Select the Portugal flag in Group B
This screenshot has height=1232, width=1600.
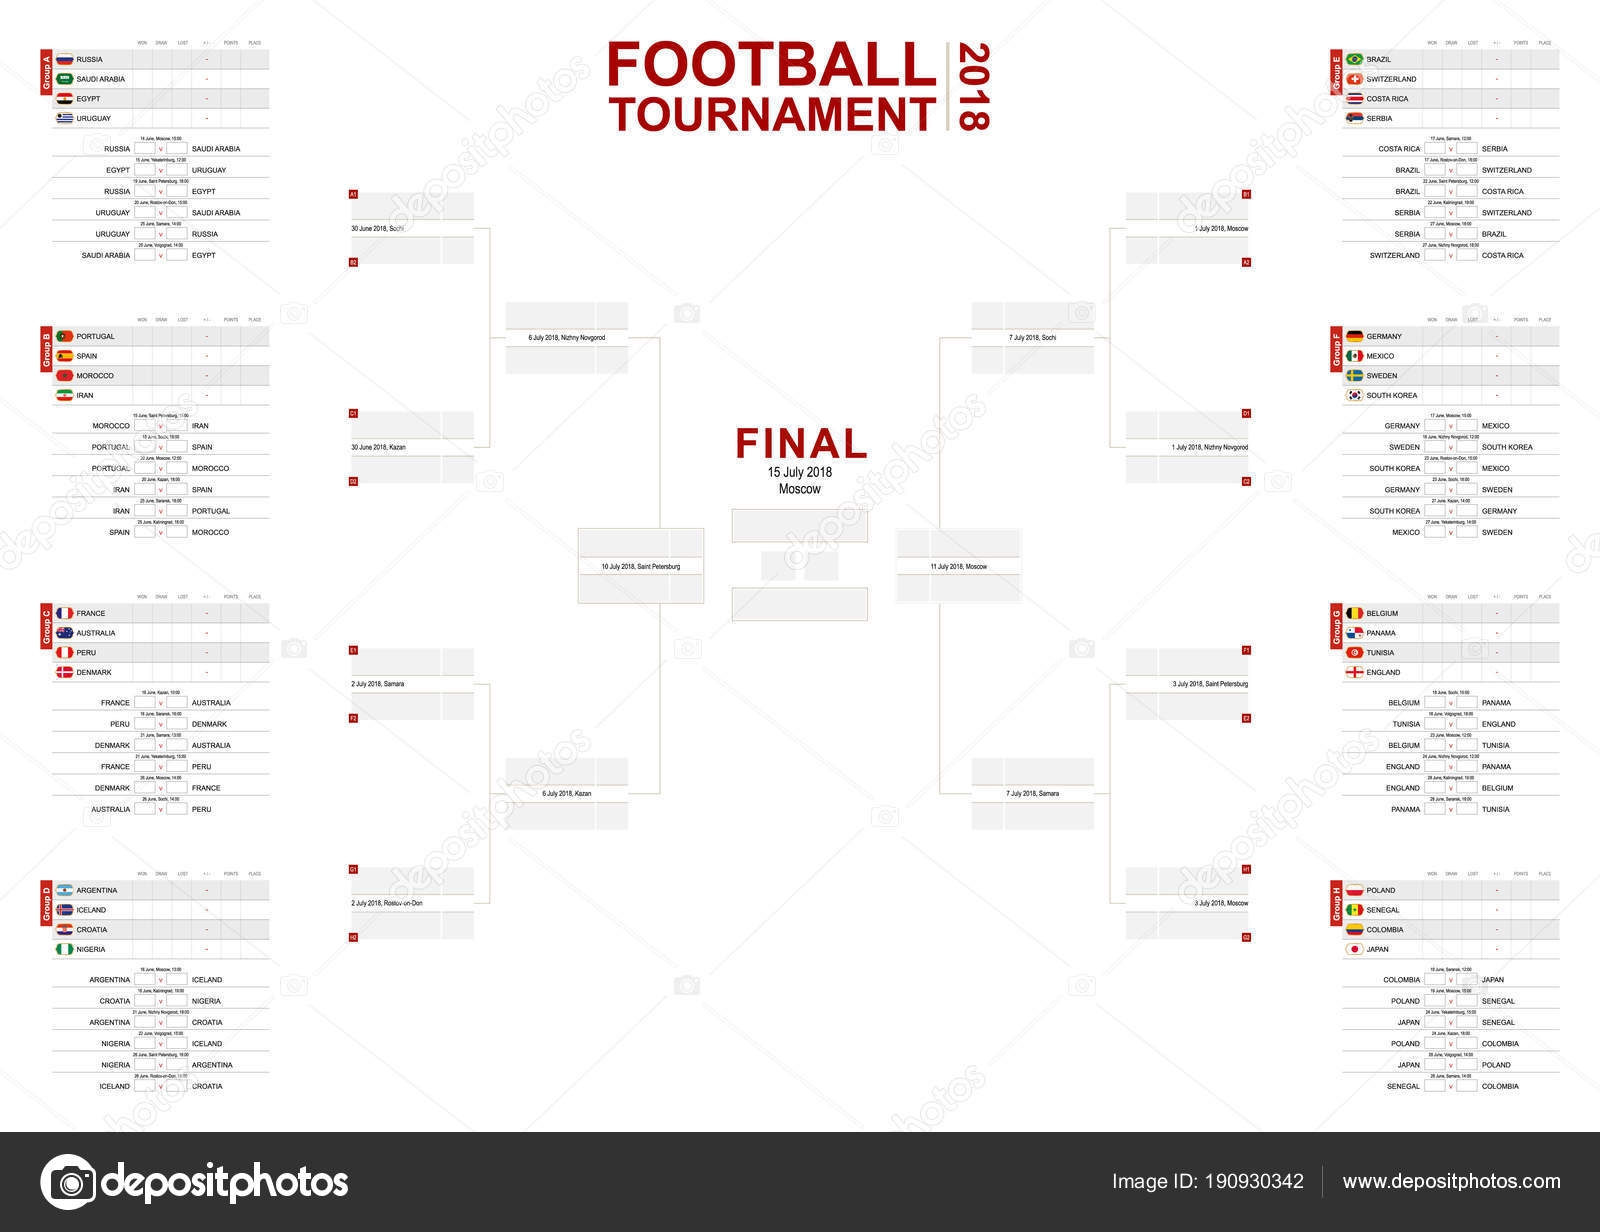point(65,336)
